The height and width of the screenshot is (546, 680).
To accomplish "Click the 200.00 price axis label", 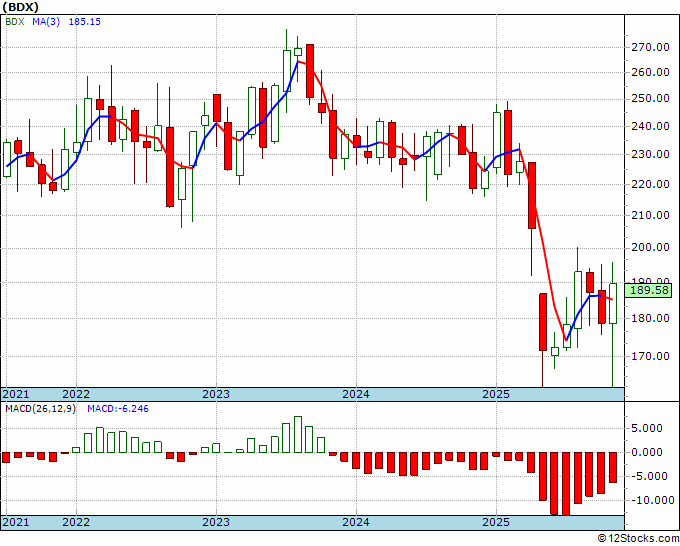I will click(651, 247).
